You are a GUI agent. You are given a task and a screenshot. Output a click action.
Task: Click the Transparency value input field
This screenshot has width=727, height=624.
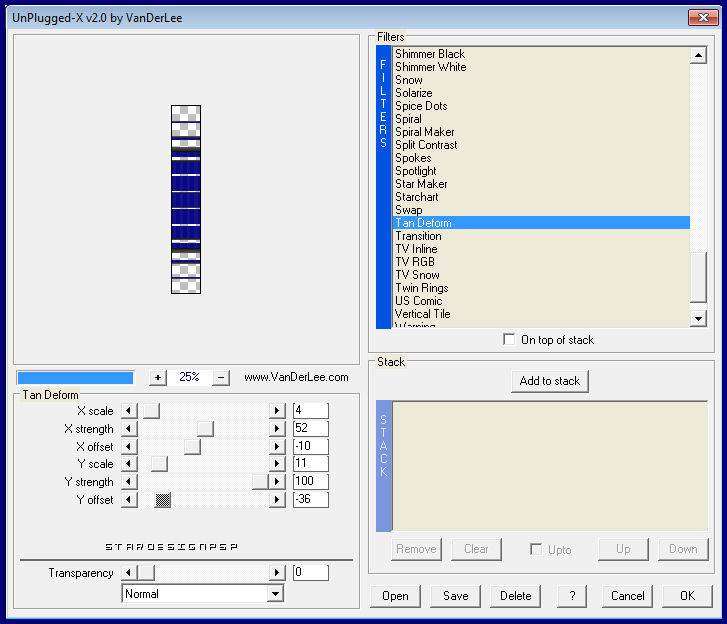click(x=311, y=573)
